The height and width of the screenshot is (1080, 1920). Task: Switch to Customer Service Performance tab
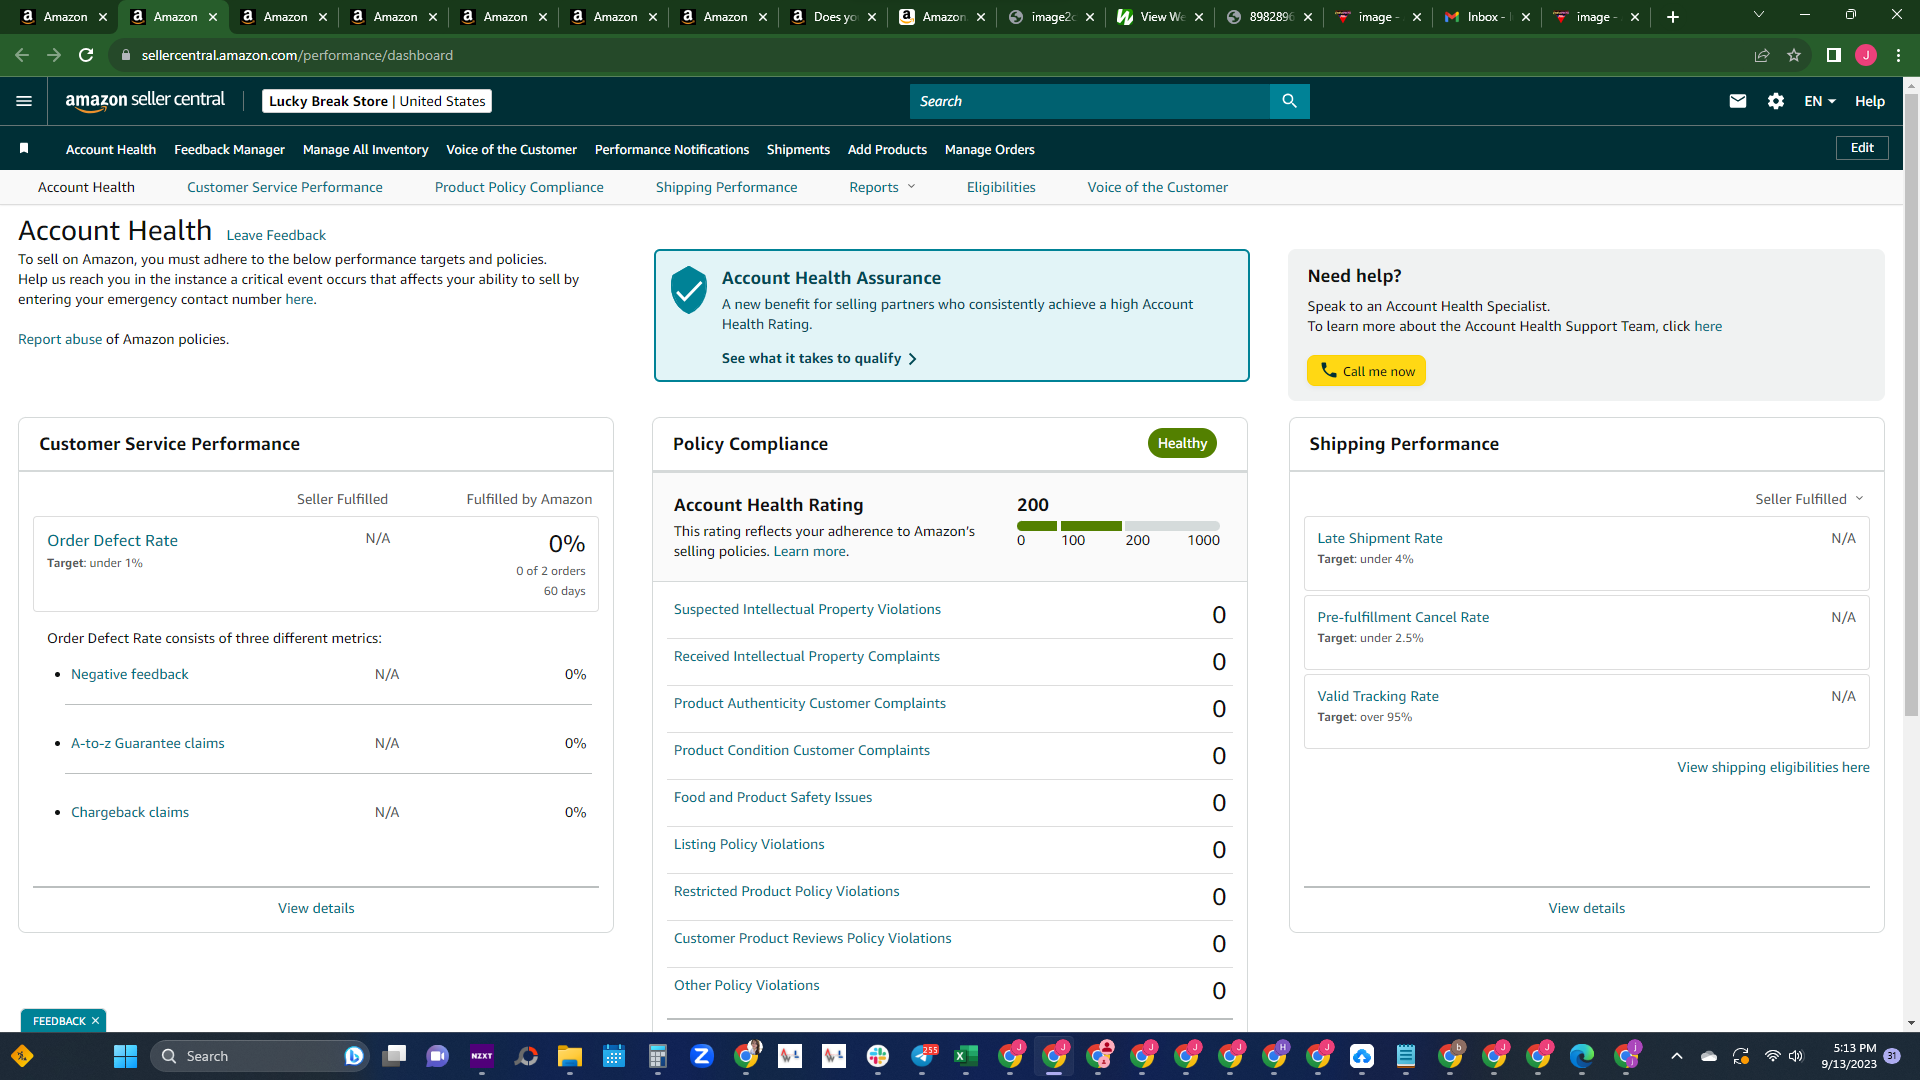pos(285,187)
